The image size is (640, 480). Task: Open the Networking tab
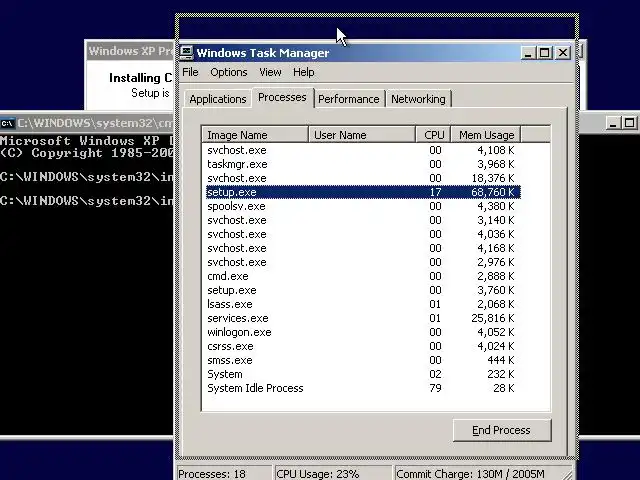pyautogui.click(x=418, y=99)
